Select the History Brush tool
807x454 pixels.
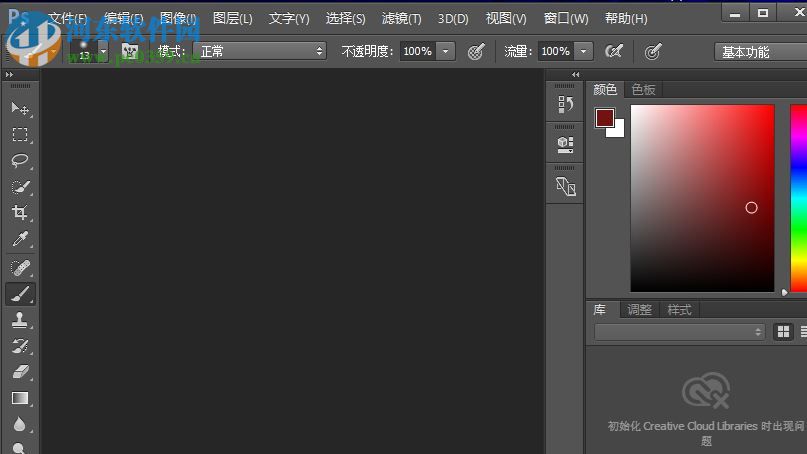20,346
